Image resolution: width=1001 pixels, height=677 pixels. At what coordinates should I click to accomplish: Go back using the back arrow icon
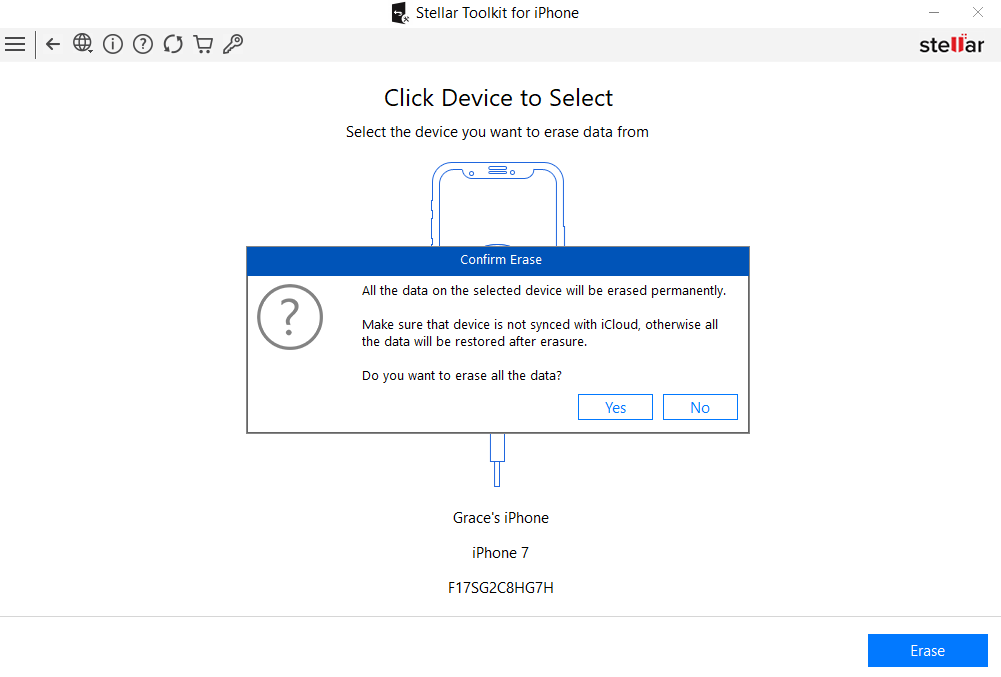(x=52, y=44)
